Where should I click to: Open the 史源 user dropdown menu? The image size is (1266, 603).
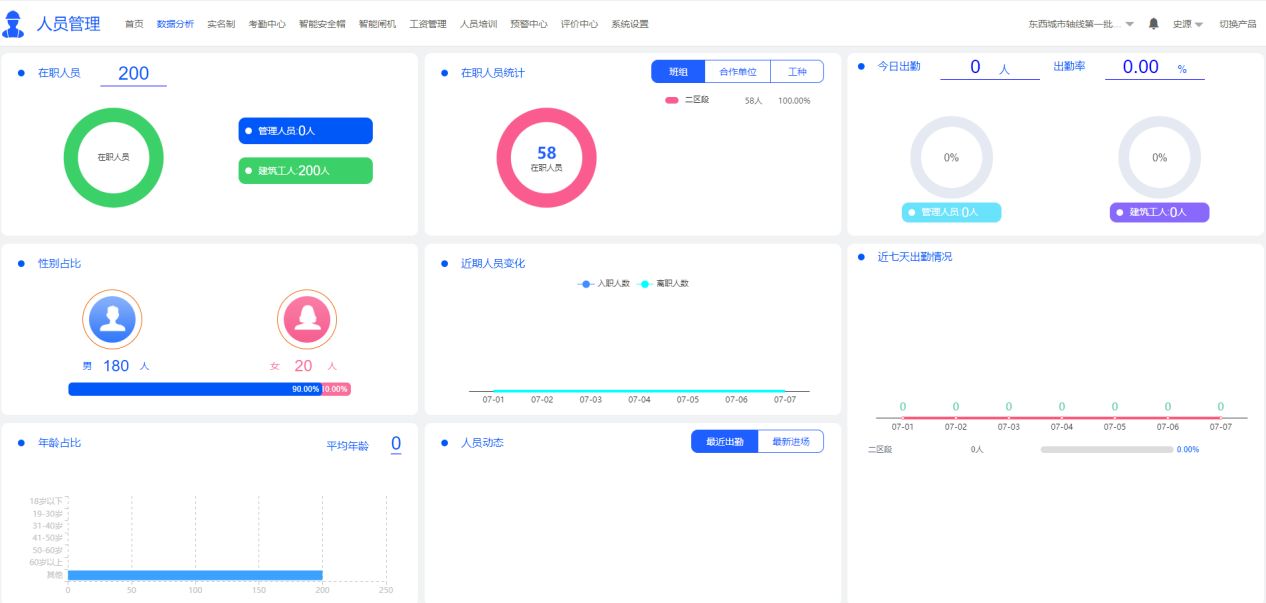coord(1187,24)
